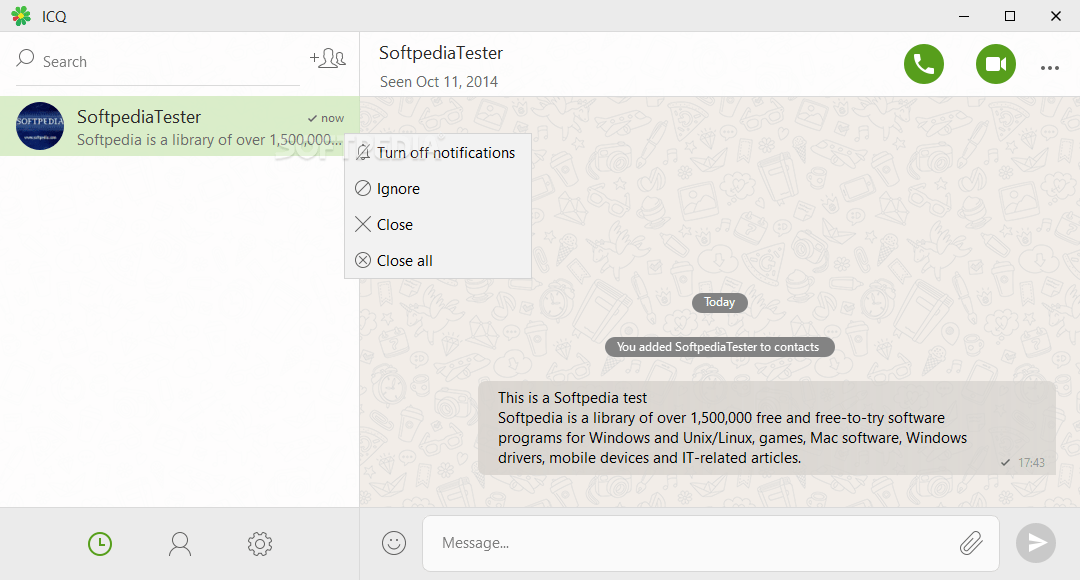
Task: Click the magnifier search icon
Action: tap(25, 58)
